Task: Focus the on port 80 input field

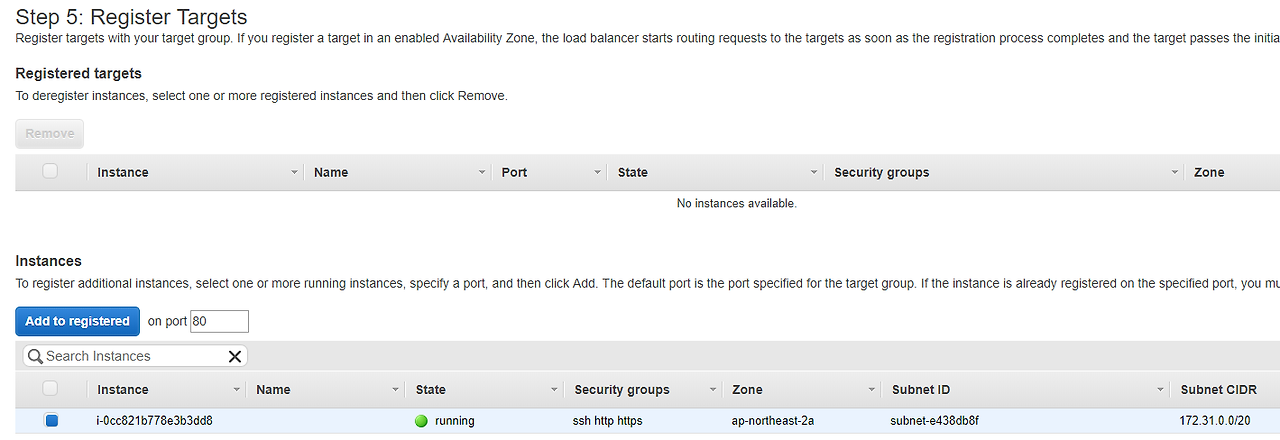Action: (219, 321)
